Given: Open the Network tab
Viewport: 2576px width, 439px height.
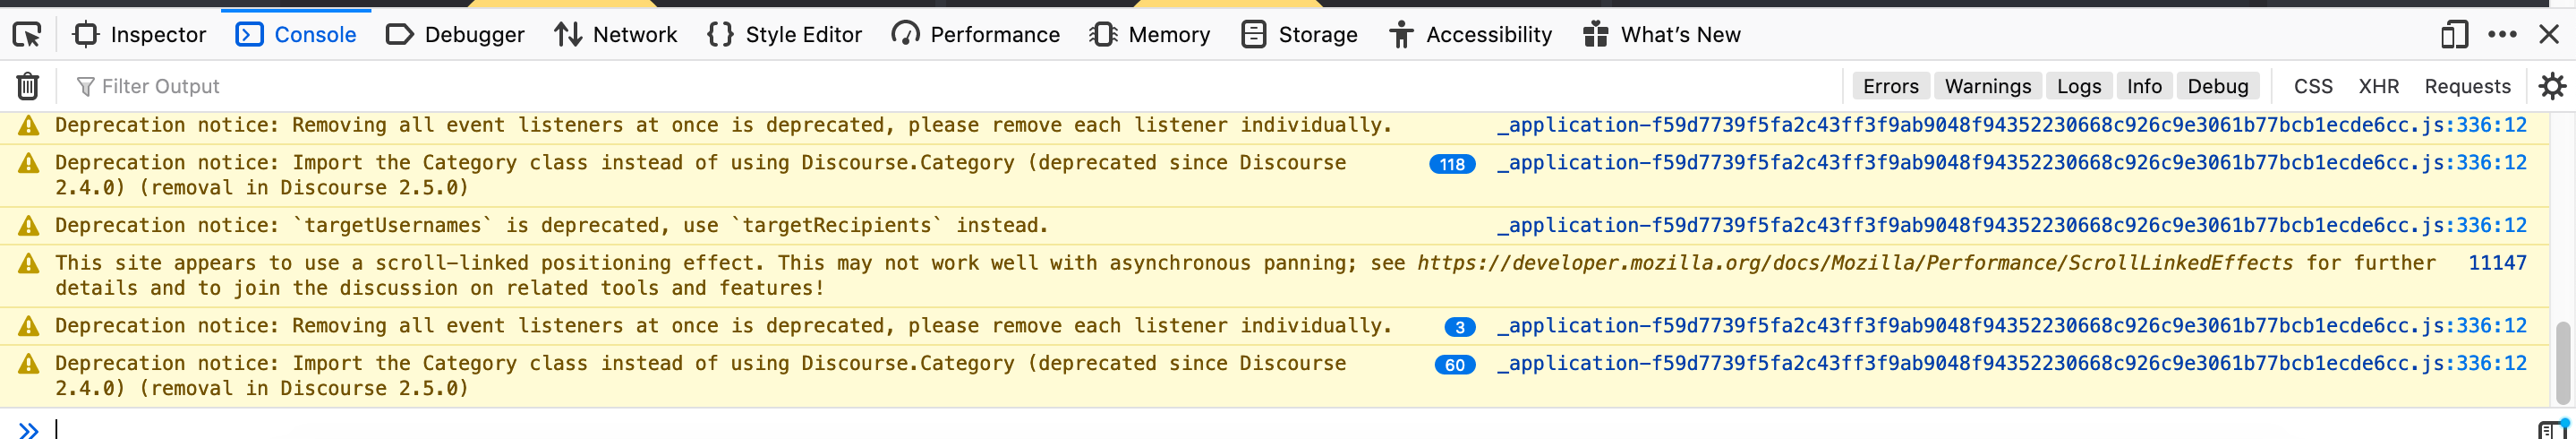Looking at the screenshot, I should pyautogui.click(x=616, y=35).
